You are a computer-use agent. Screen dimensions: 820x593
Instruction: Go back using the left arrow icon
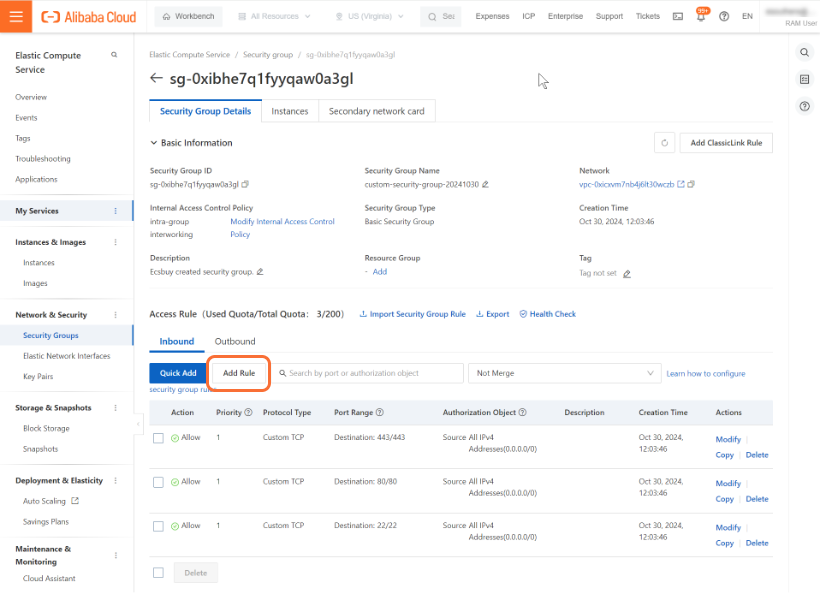coord(156,78)
